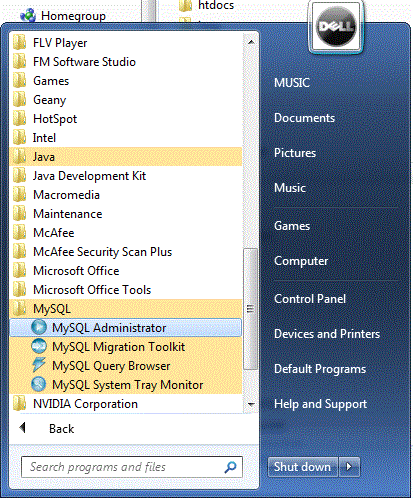Open Devices and Printers

tap(327, 334)
